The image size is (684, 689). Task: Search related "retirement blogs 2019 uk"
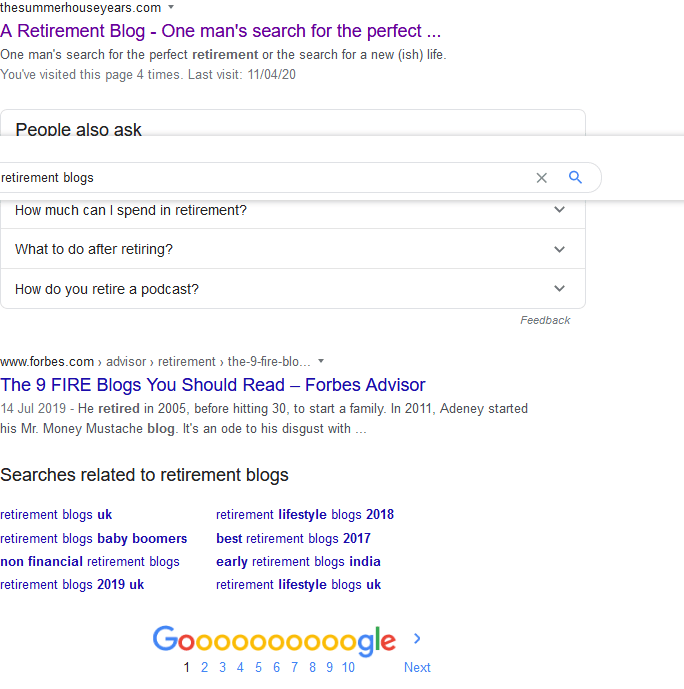[72, 585]
